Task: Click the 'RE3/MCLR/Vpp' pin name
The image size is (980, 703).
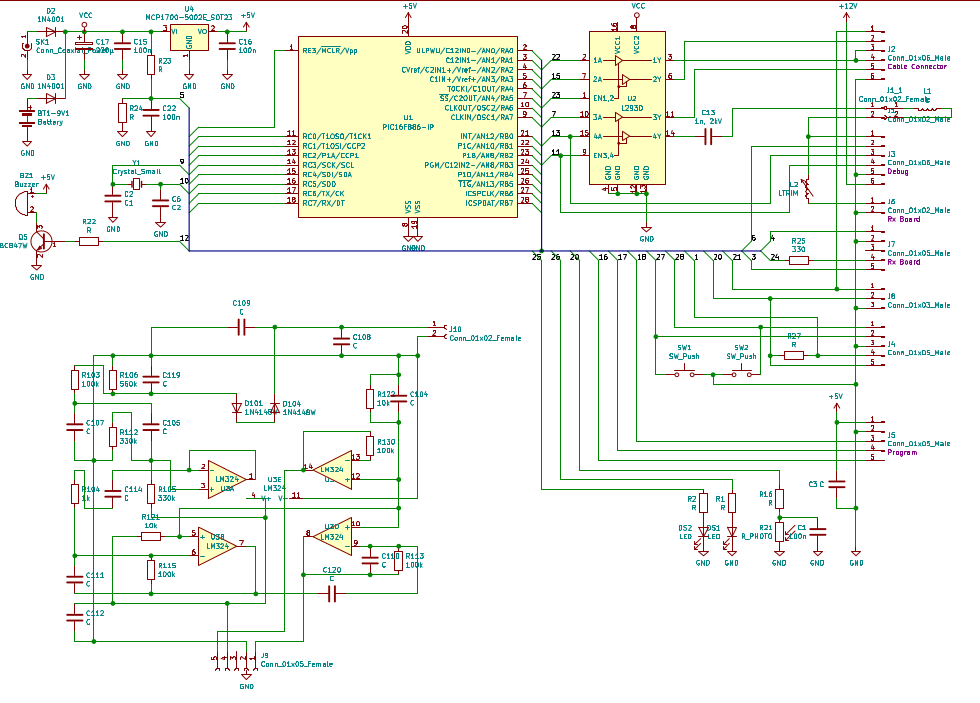Action: click(329, 51)
